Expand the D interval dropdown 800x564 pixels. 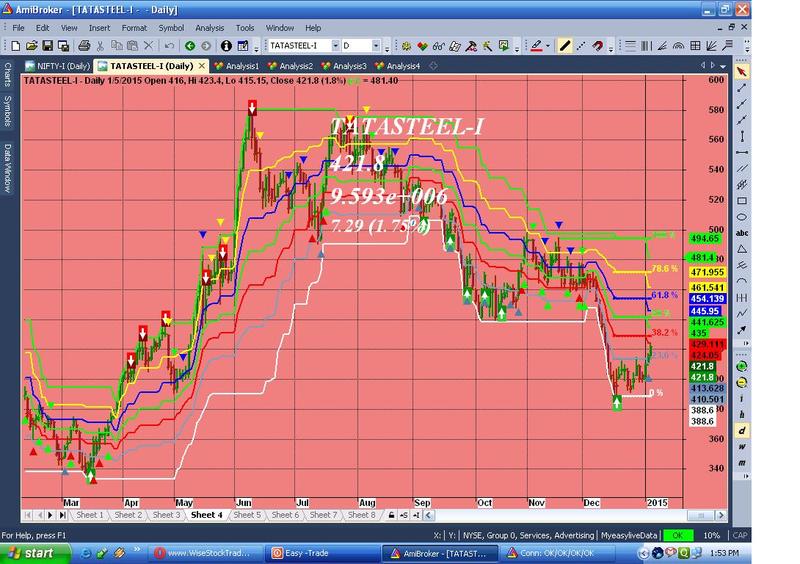[376, 45]
